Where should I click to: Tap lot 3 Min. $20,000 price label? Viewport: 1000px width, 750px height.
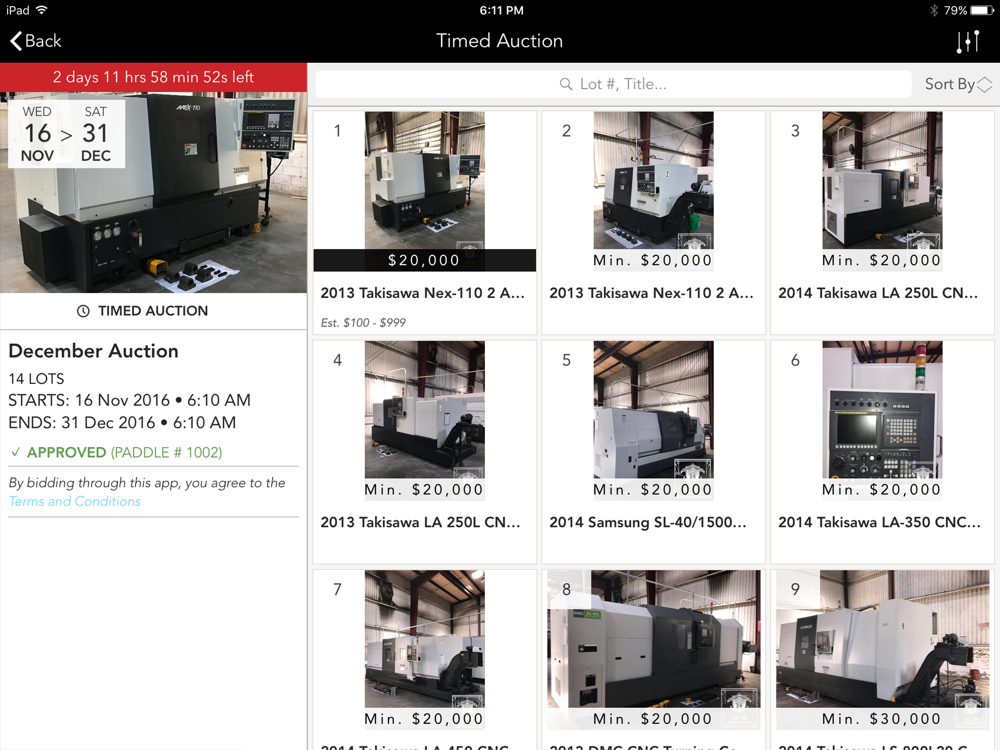coord(882,260)
